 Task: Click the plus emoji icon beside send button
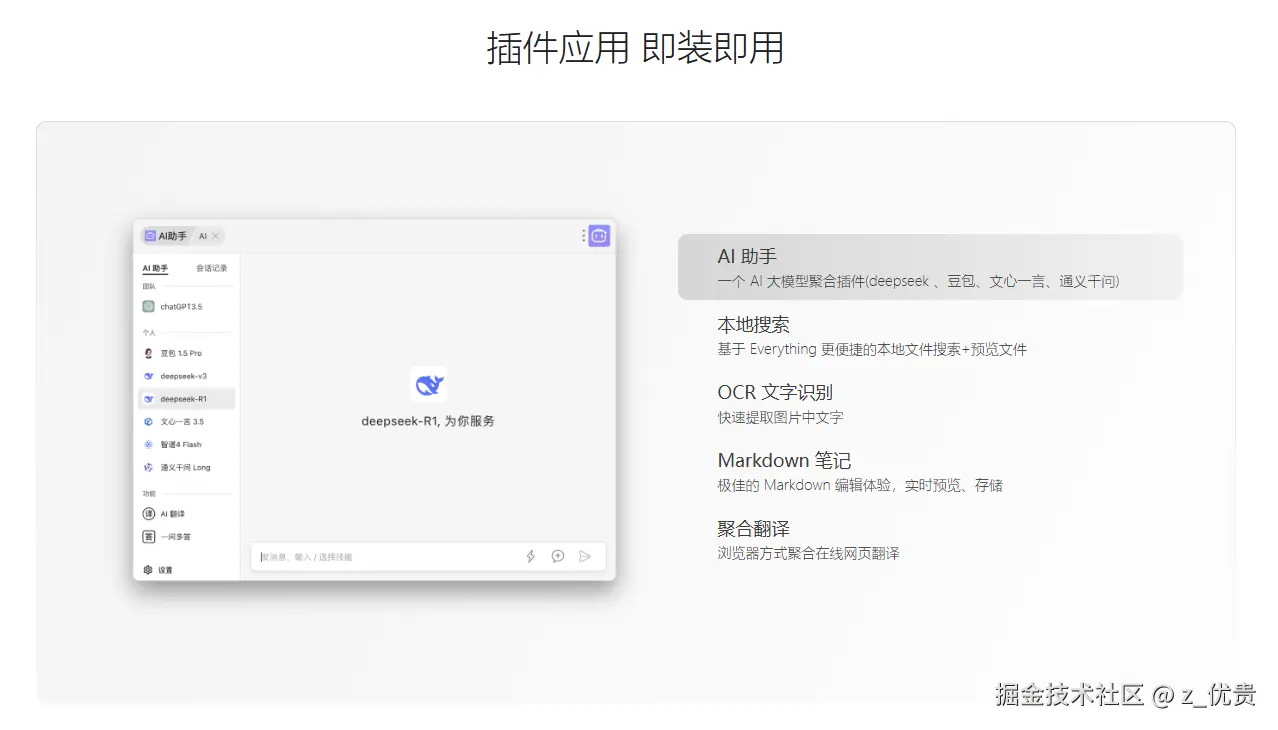coord(557,556)
